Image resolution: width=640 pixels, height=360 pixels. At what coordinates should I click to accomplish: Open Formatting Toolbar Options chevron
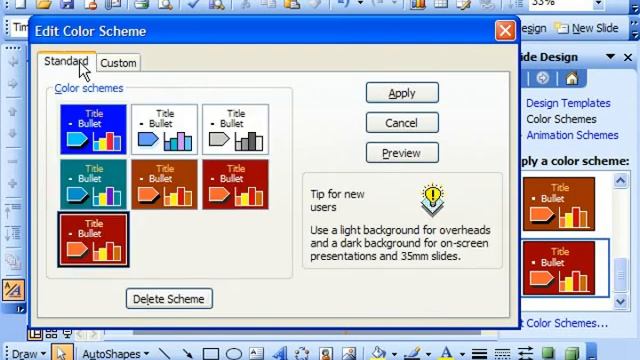coord(634,29)
